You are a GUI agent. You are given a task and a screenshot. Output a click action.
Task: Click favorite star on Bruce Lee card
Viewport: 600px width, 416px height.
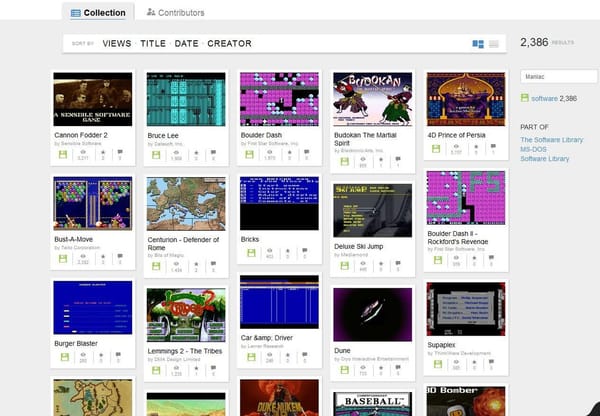click(x=196, y=155)
